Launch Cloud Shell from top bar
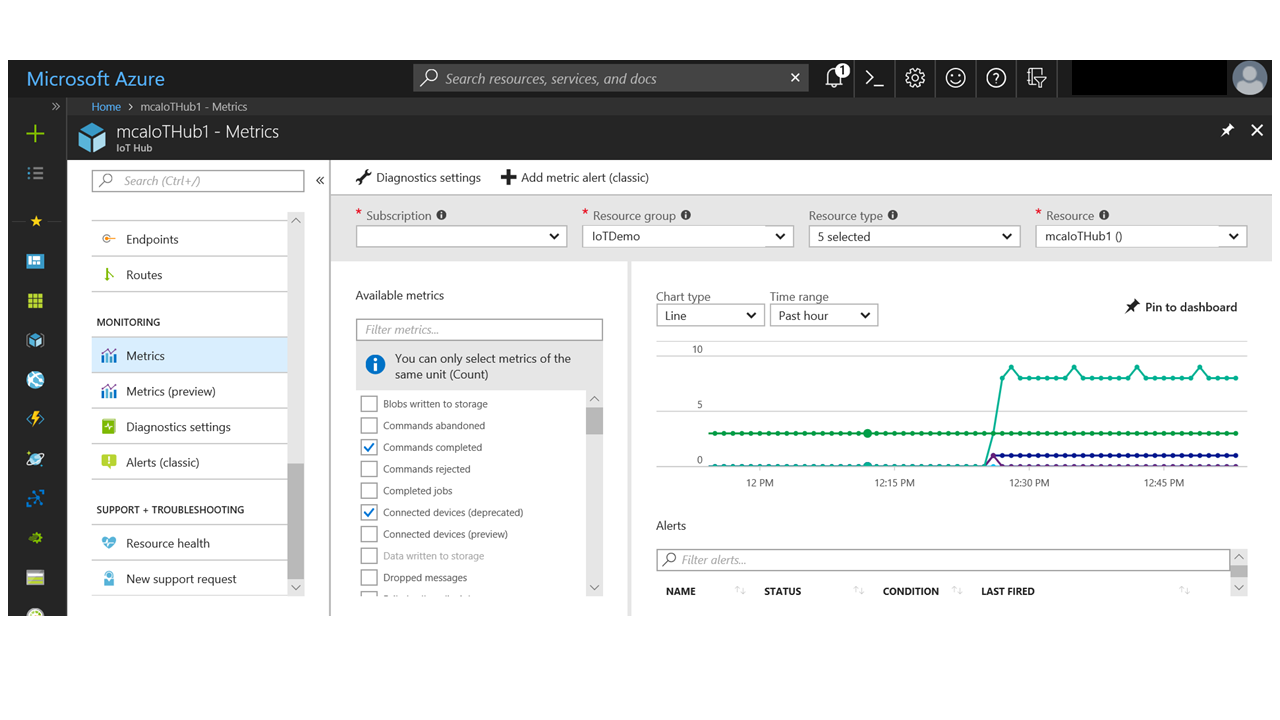The image size is (1280, 720). [x=874, y=78]
